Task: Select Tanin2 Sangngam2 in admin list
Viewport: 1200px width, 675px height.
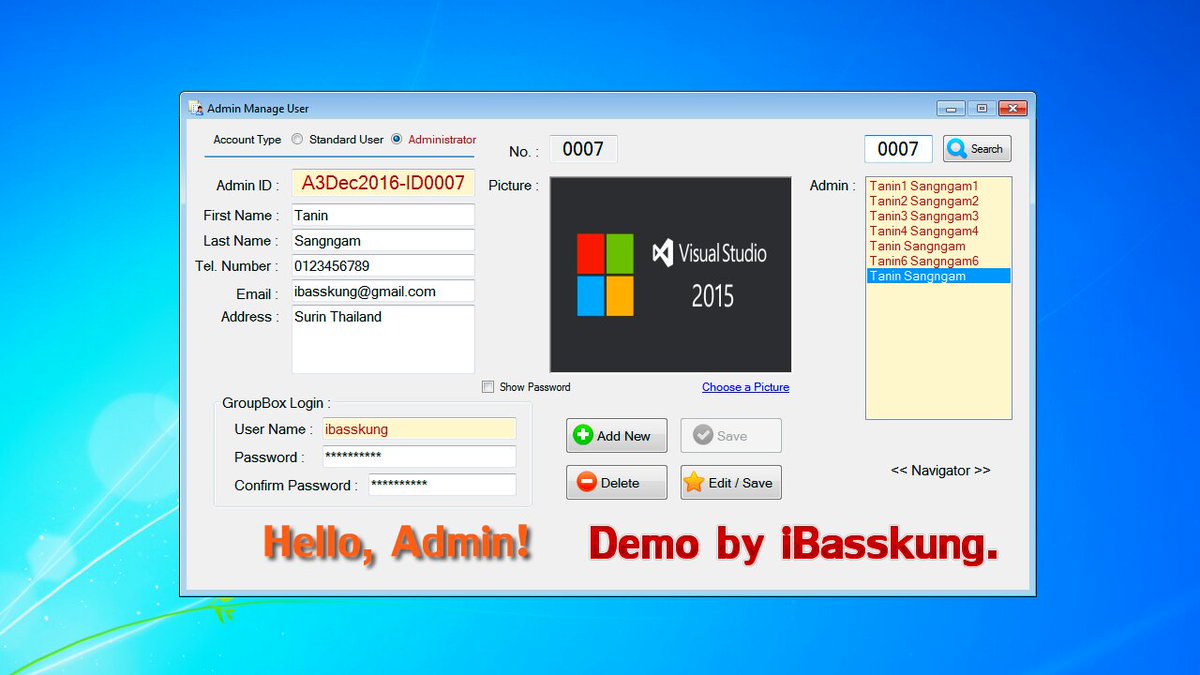Action: click(x=938, y=201)
